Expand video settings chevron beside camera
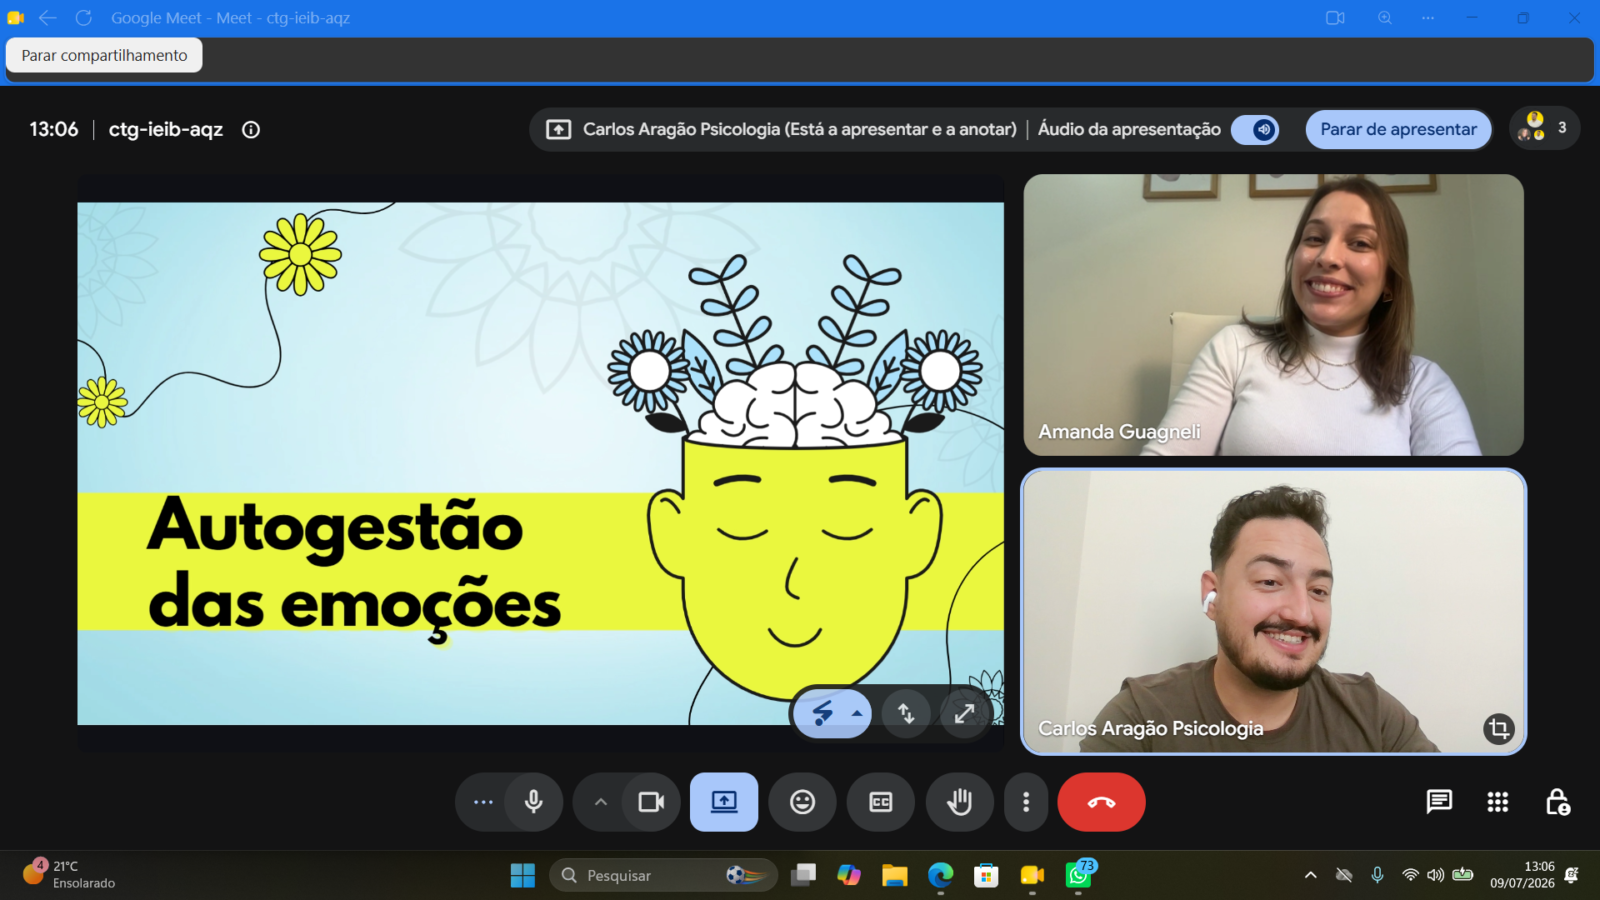Image resolution: width=1600 pixels, height=900 pixels. [x=601, y=802]
